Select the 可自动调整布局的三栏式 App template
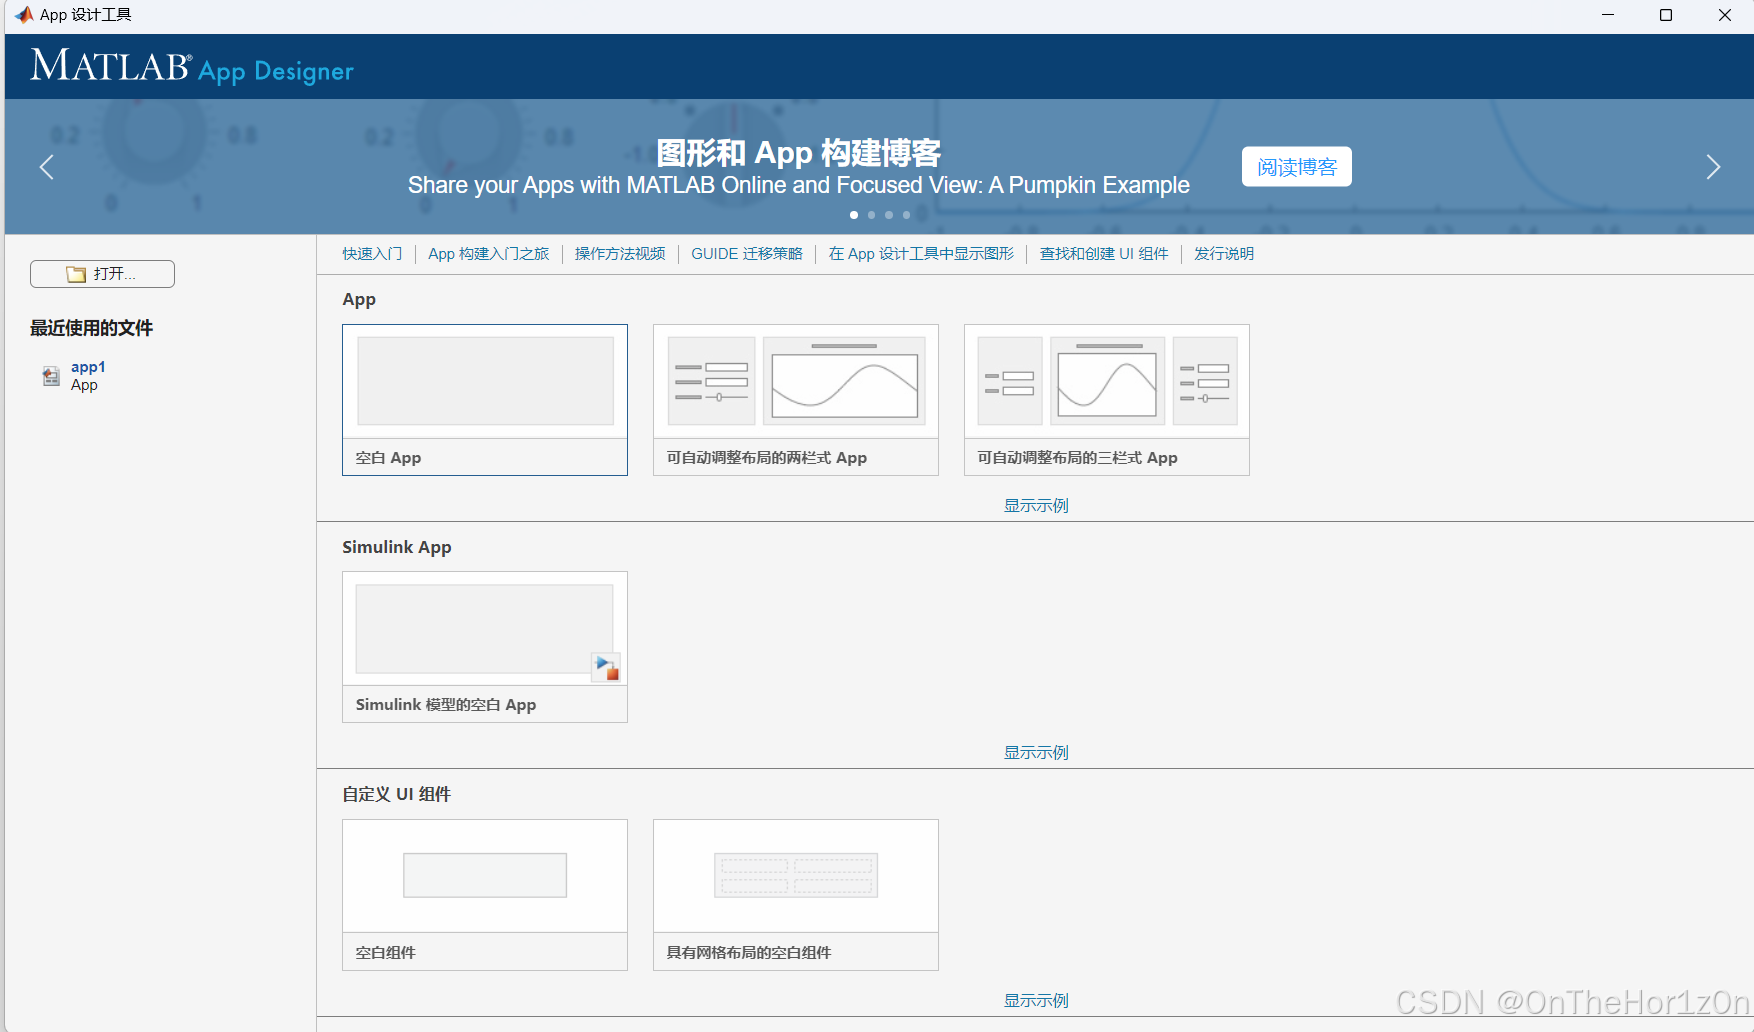The width and height of the screenshot is (1754, 1032). pyautogui.click(x=1107, y=400)
